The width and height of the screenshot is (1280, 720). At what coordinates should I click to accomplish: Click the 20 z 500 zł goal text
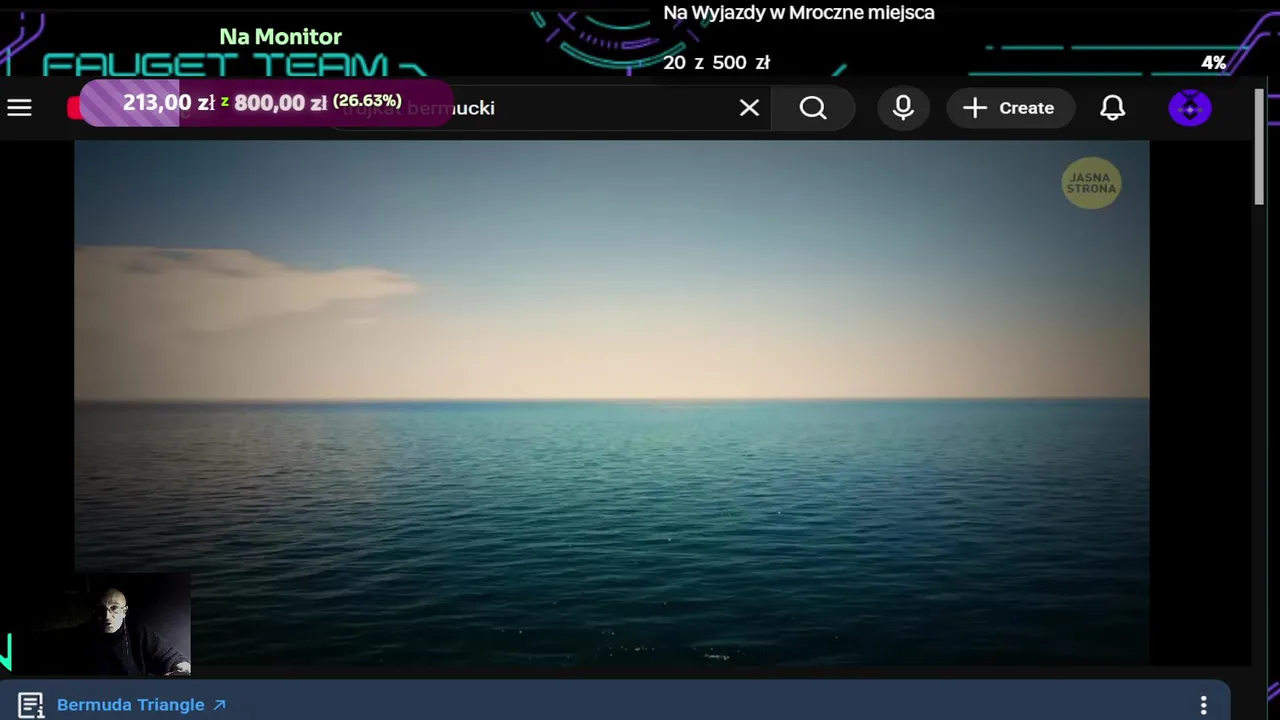(x=716, y=62)
